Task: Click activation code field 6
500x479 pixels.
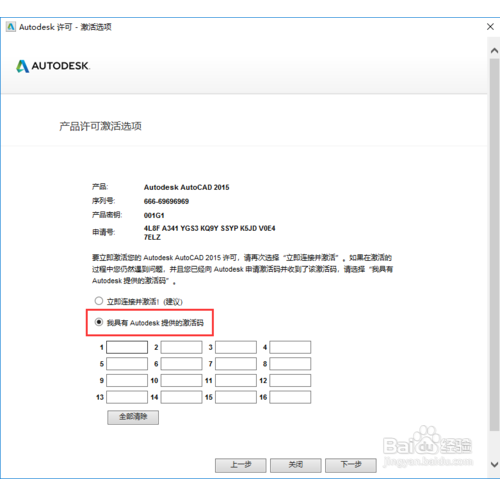Action: click(x=181, y=364)
